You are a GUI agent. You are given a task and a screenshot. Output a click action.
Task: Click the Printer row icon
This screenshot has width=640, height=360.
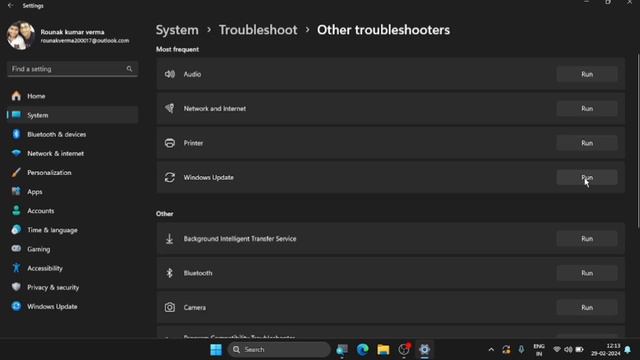170,143
